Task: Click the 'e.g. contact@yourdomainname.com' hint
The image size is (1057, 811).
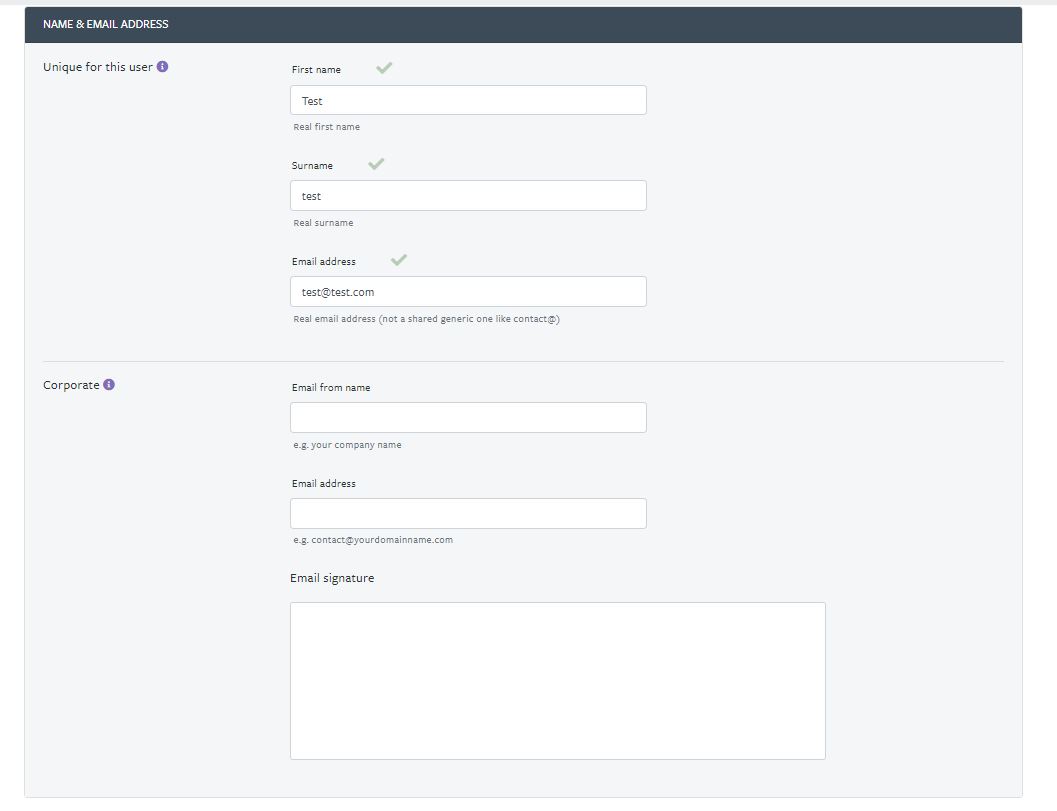Action: point(373,540)
